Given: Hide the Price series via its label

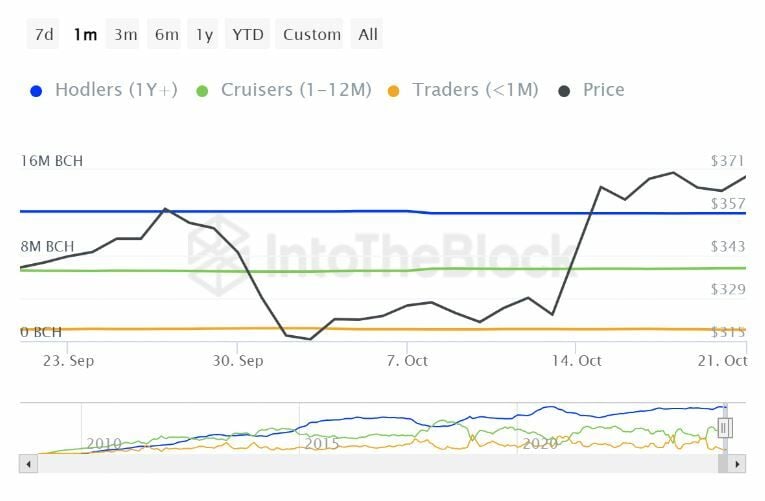Looking at the screenshot, I should (604, 90).
